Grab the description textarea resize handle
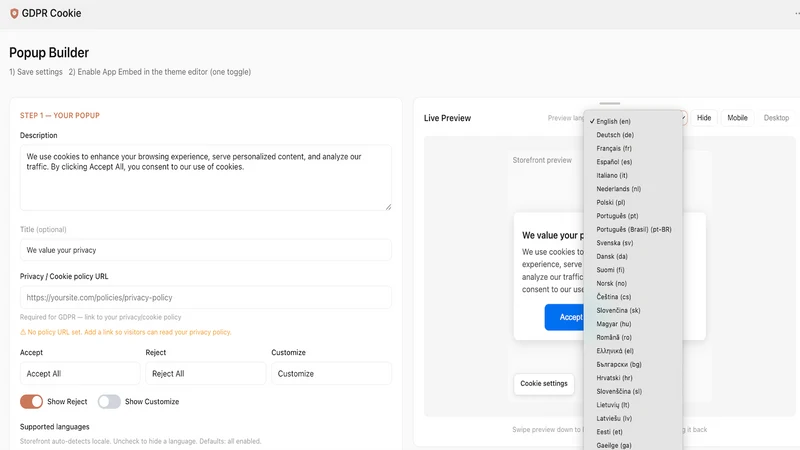 [x=388, y=207]
